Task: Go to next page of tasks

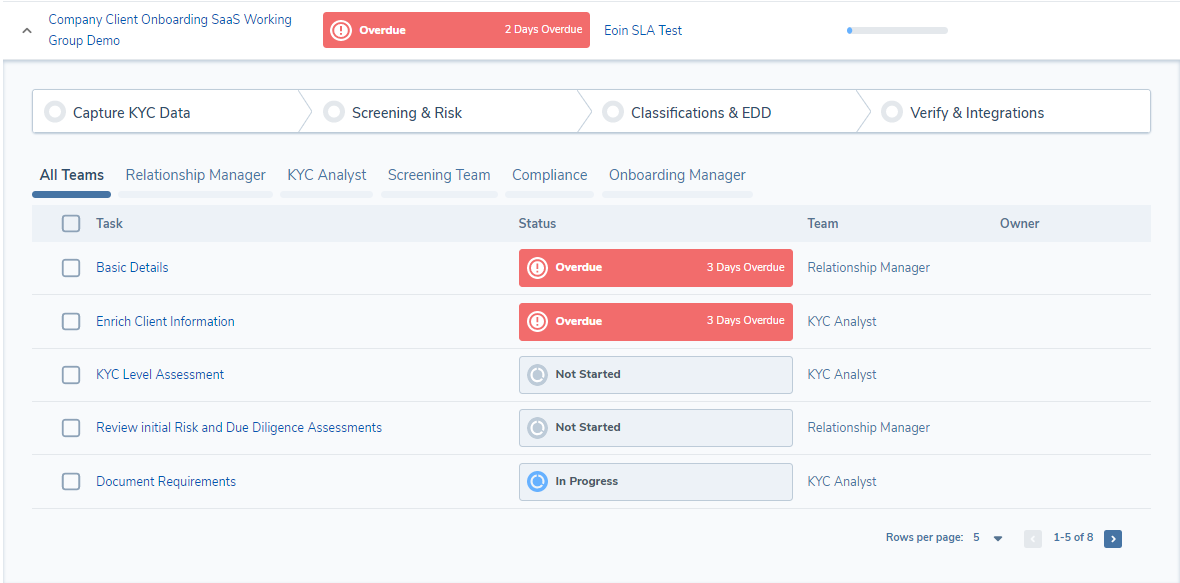Action: tap(1113, 539)
